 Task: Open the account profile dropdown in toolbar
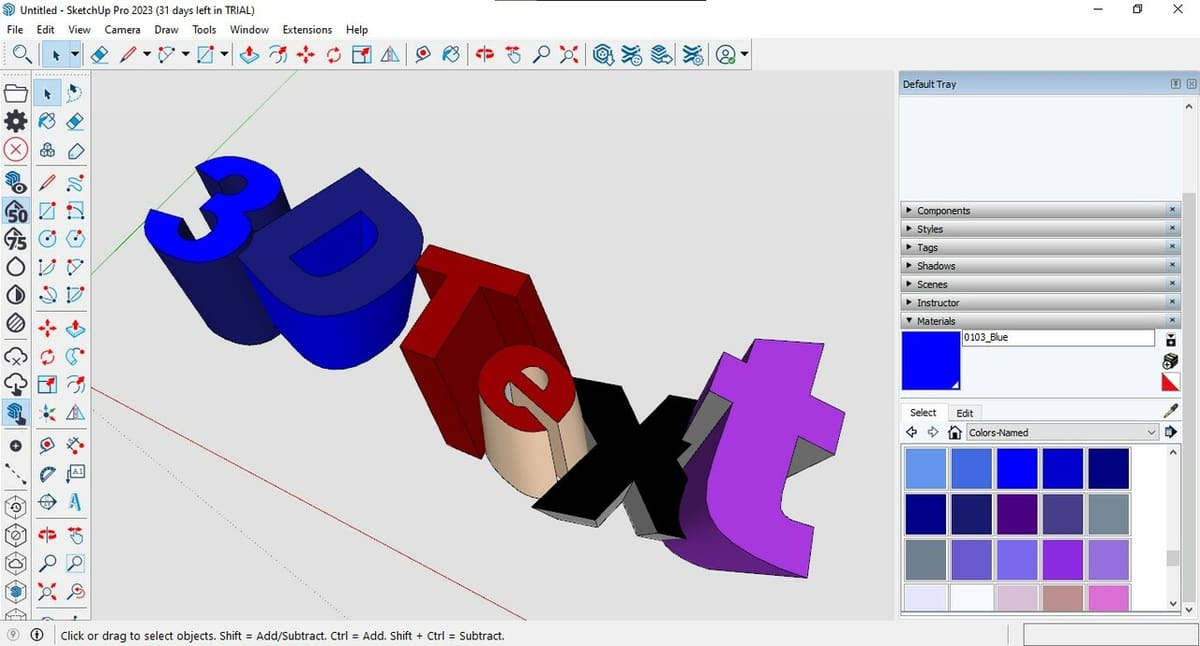tap(745, 55)
